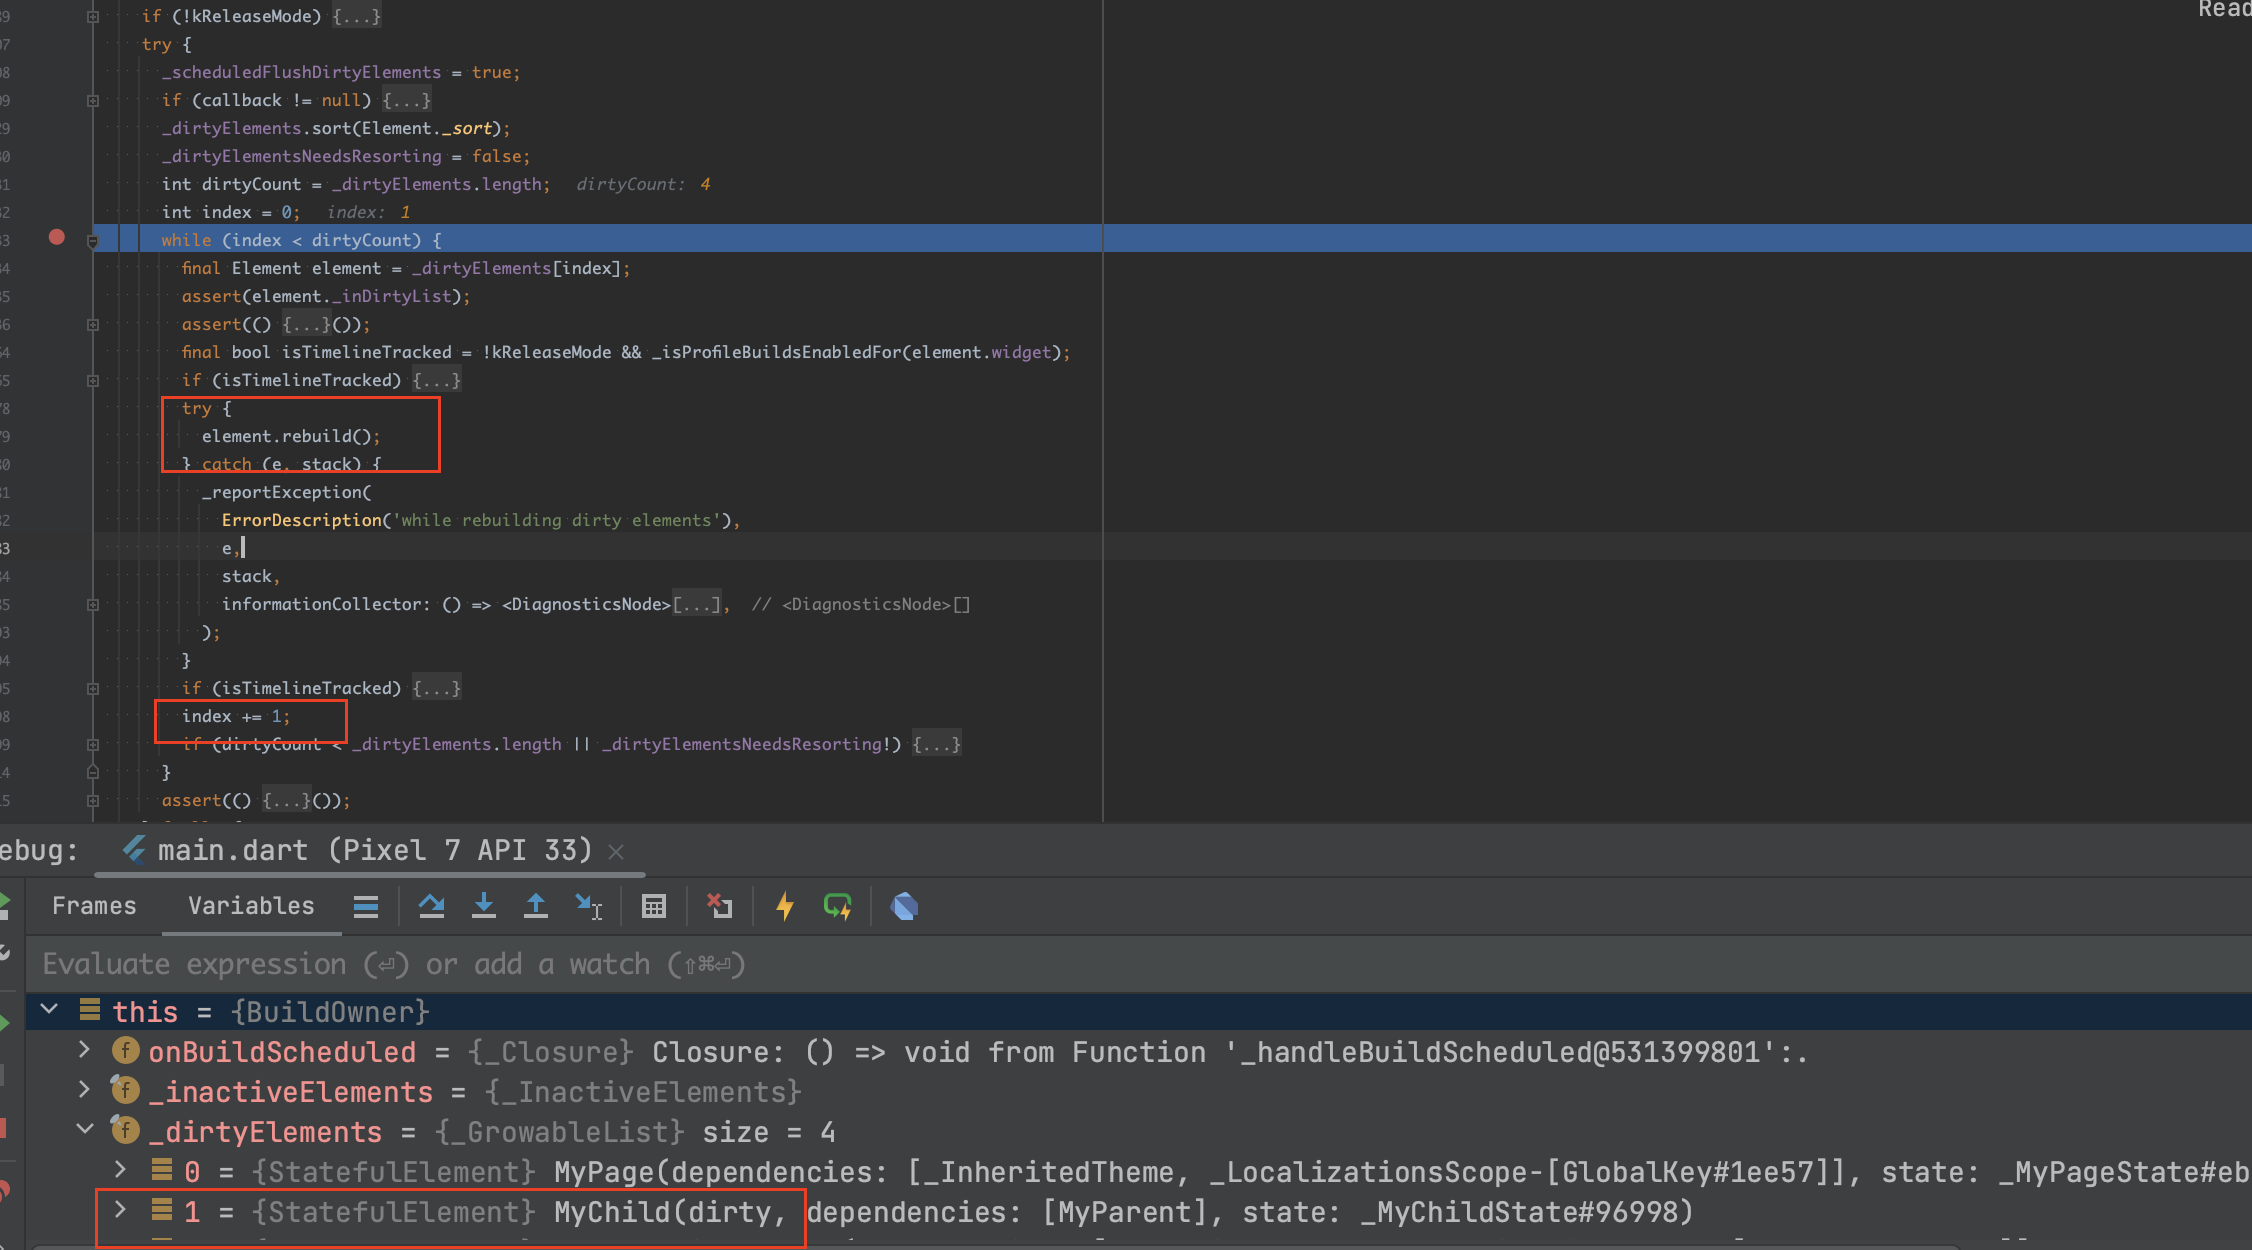
Task: Click list icon of element 0 MyPage
Action: tap(162, 1170)
